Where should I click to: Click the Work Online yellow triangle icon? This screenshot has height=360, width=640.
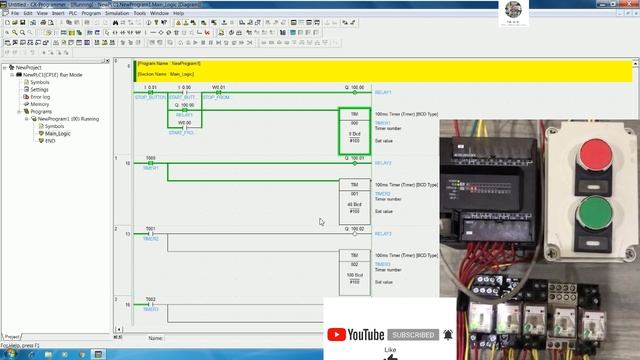tap(178, 22)
